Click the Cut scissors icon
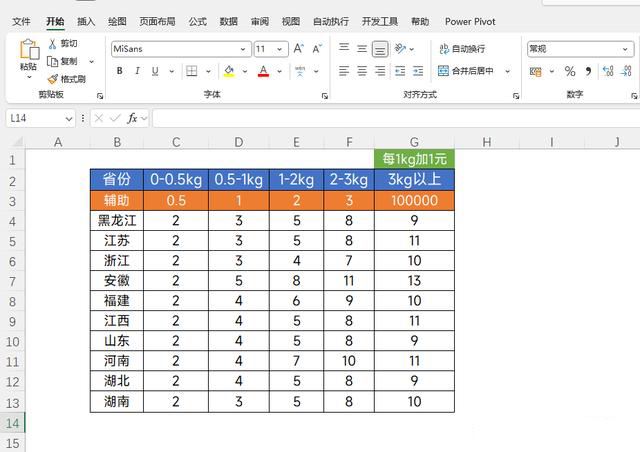640x452 pixels. click(53, 44)
